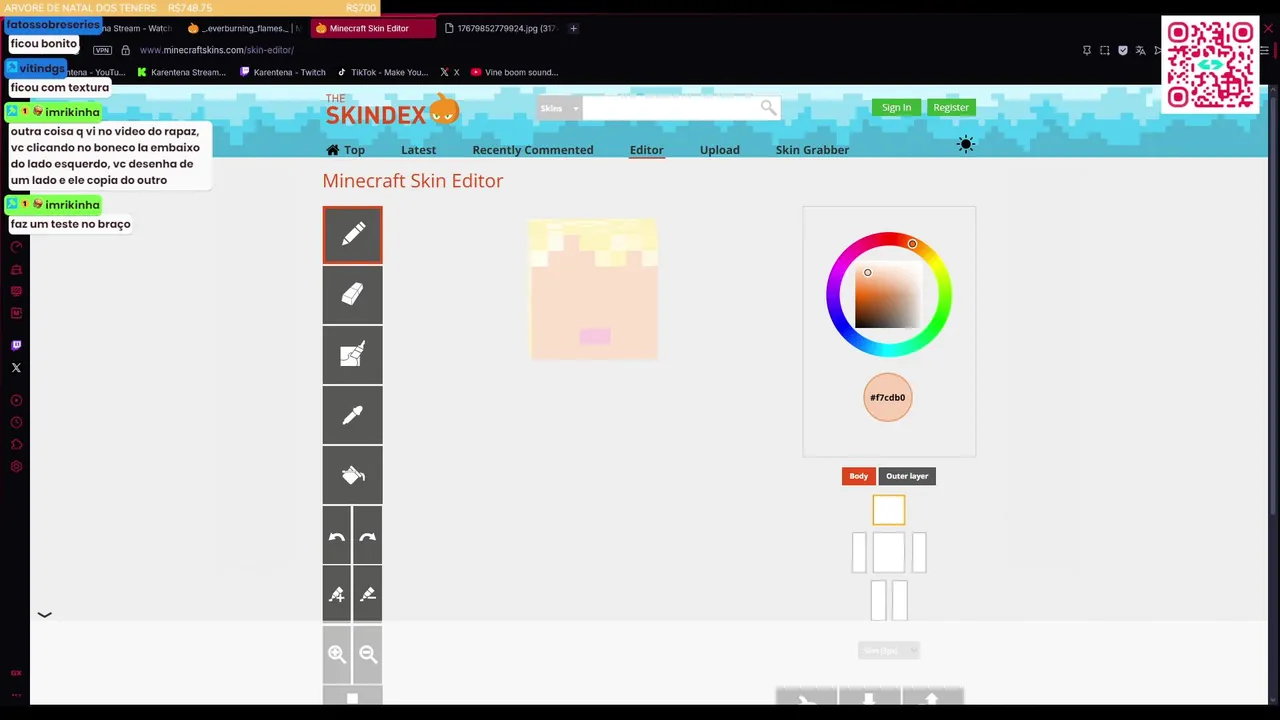Open X in the browser sidebar
Viewport: 1280px width, 720px height.
coord(16,368)
